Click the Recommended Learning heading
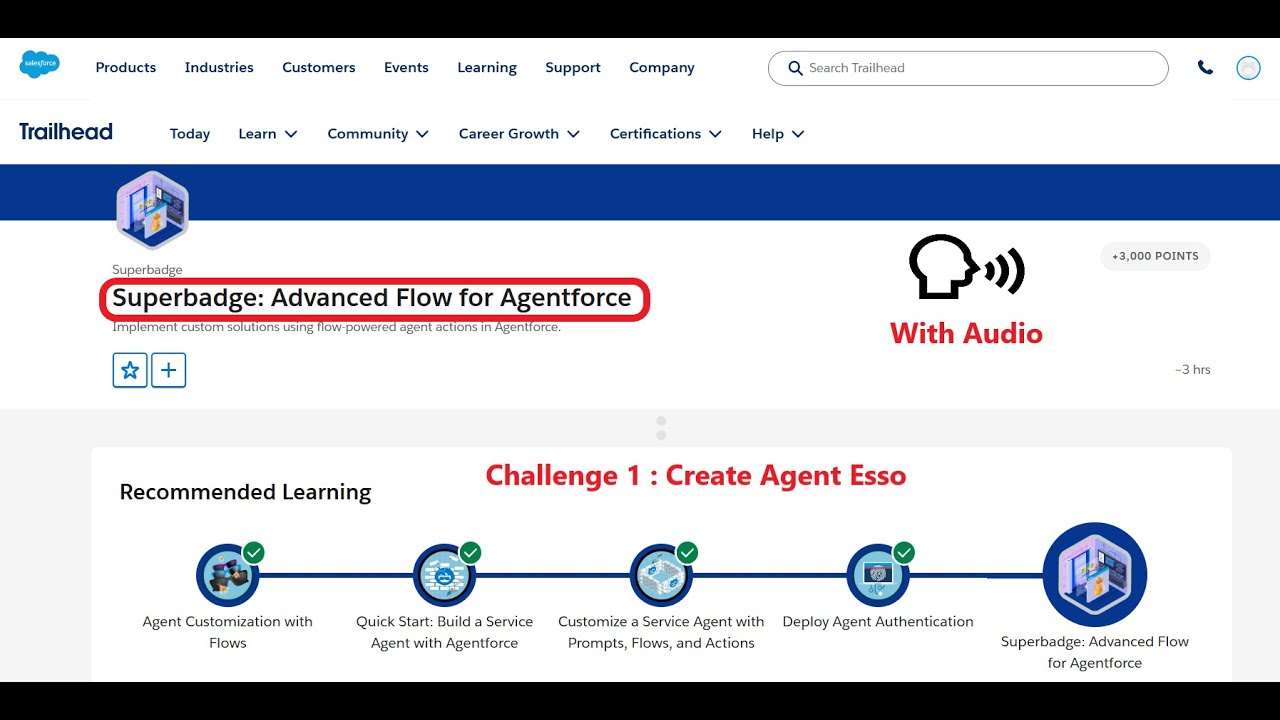 245,492
